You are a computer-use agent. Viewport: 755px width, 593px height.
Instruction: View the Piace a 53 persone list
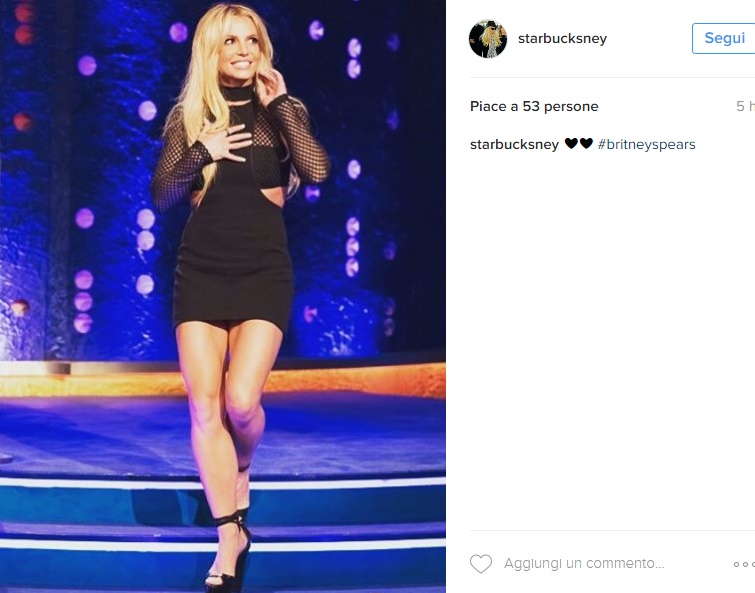coord(534,106)
